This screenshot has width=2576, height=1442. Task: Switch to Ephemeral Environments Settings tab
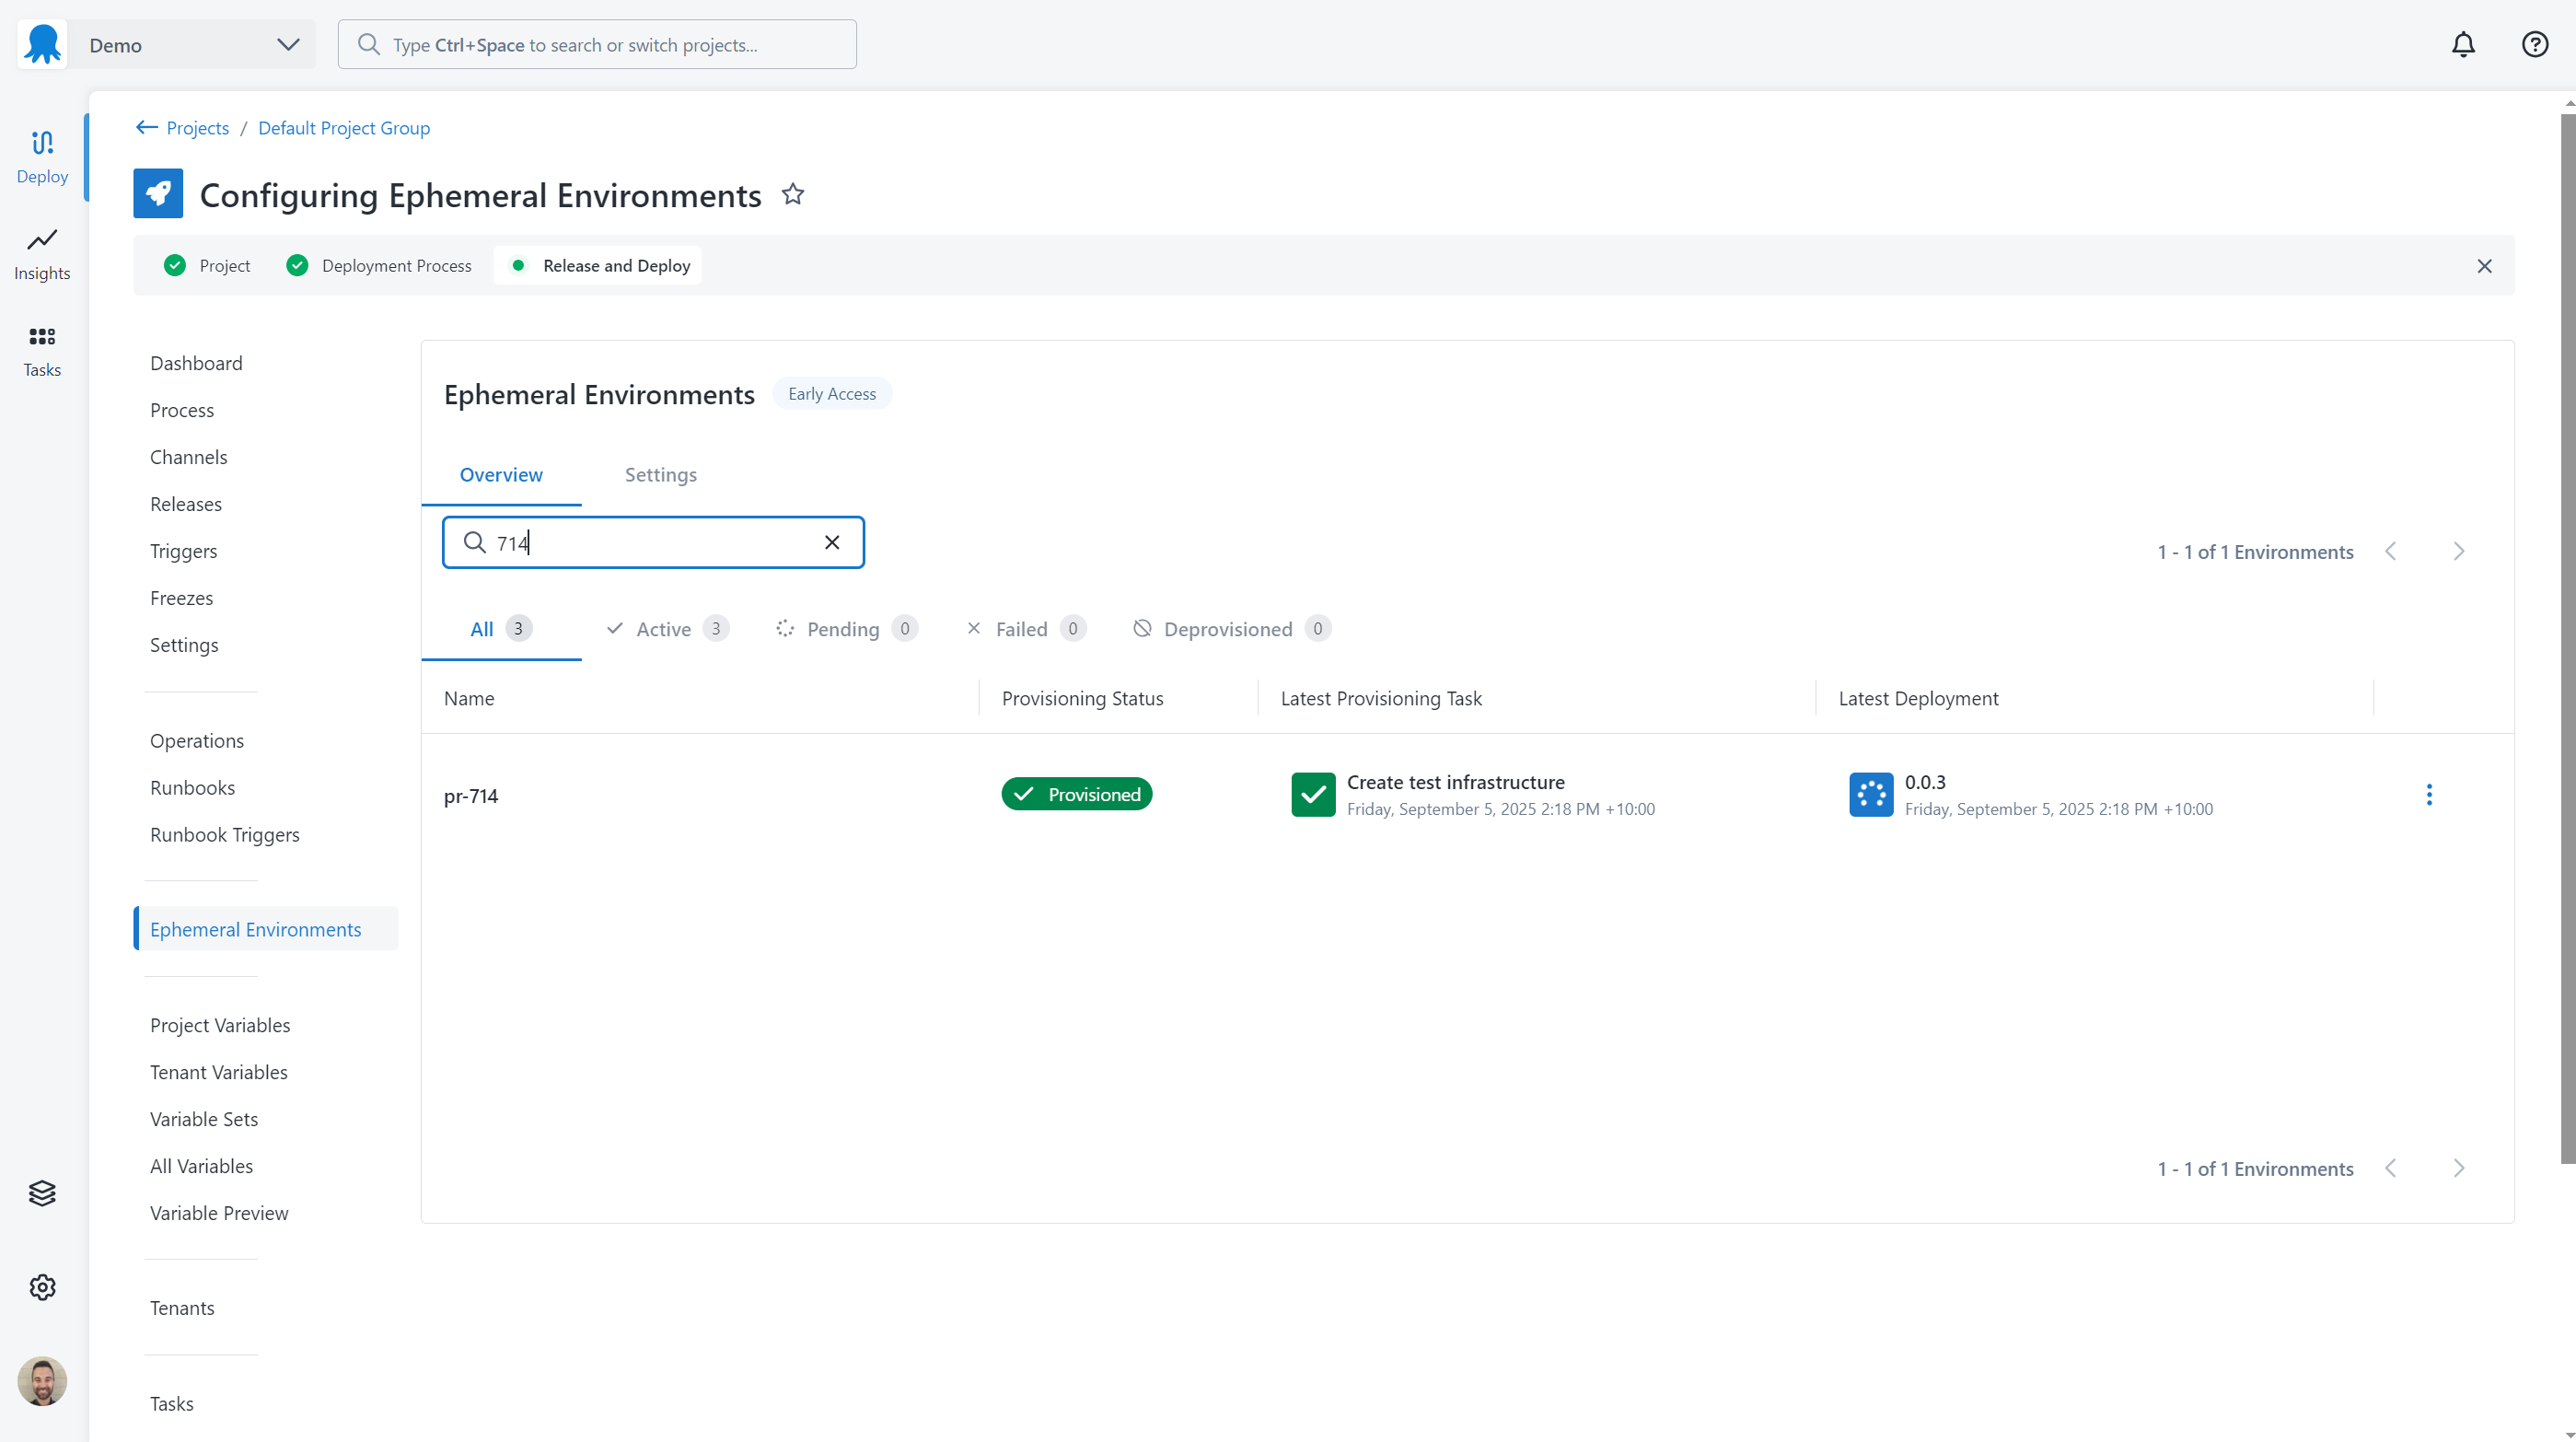[661, 475]
